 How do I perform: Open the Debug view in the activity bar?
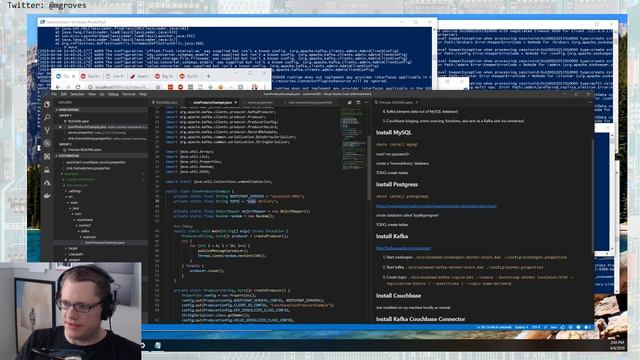pyautogui.click(x=47, y=143)
